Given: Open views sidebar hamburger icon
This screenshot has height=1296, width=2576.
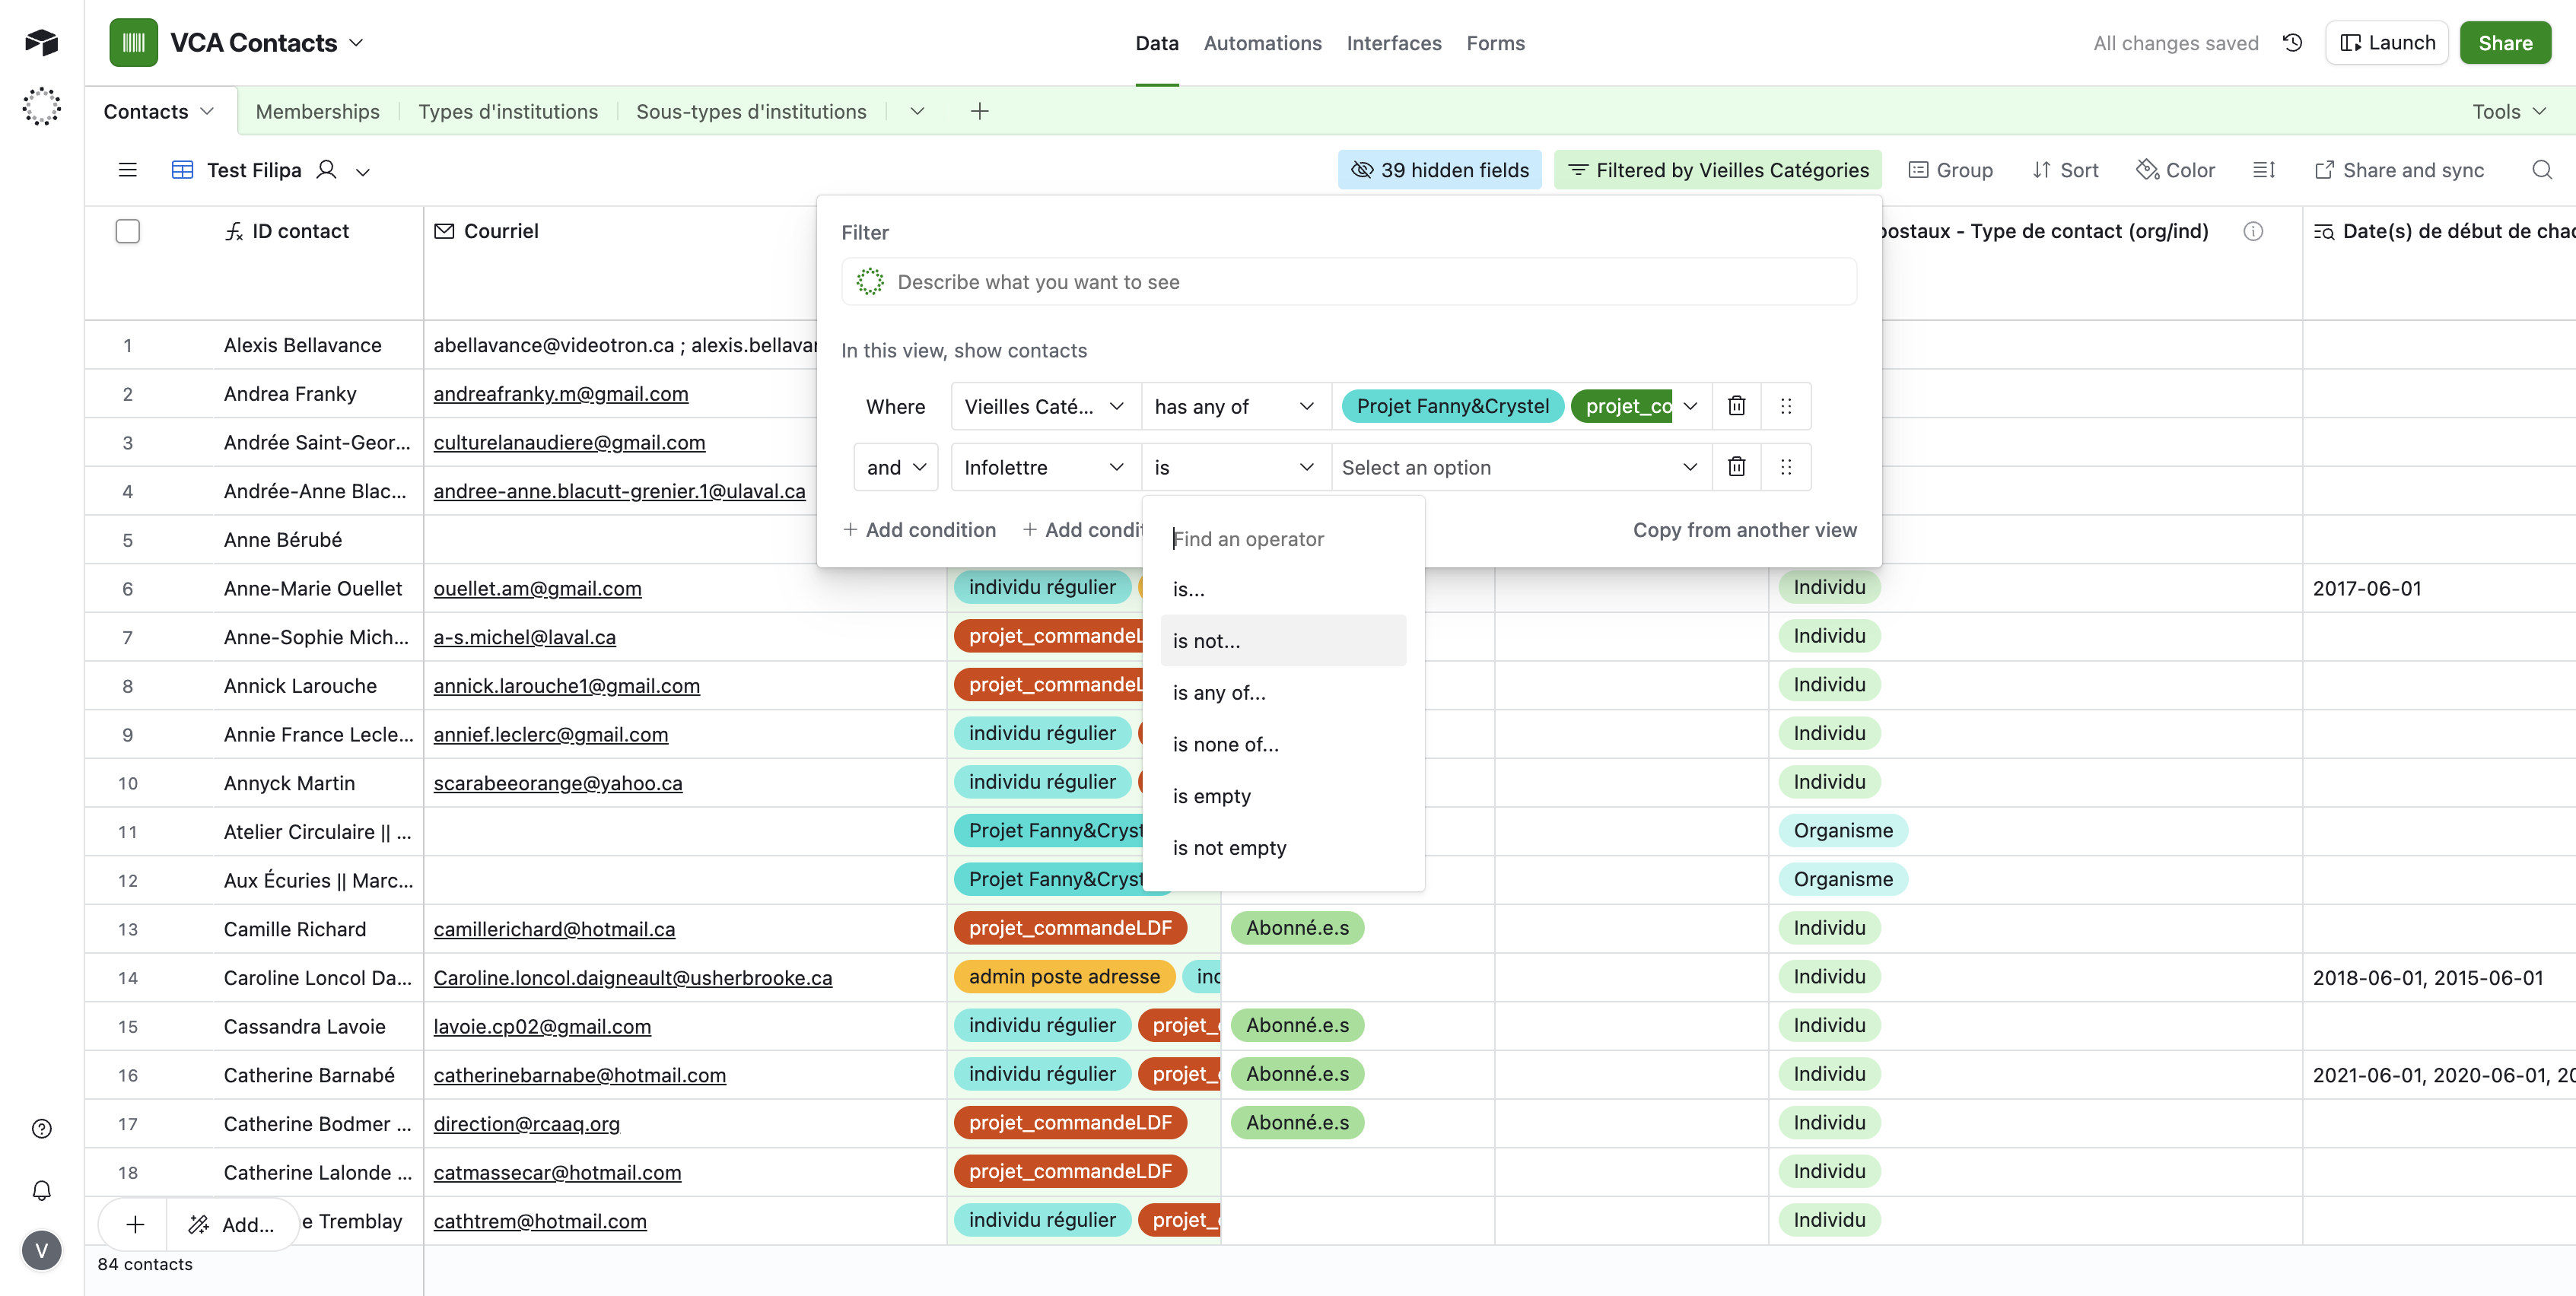Looking at the screenshot, I should [128, 170].
